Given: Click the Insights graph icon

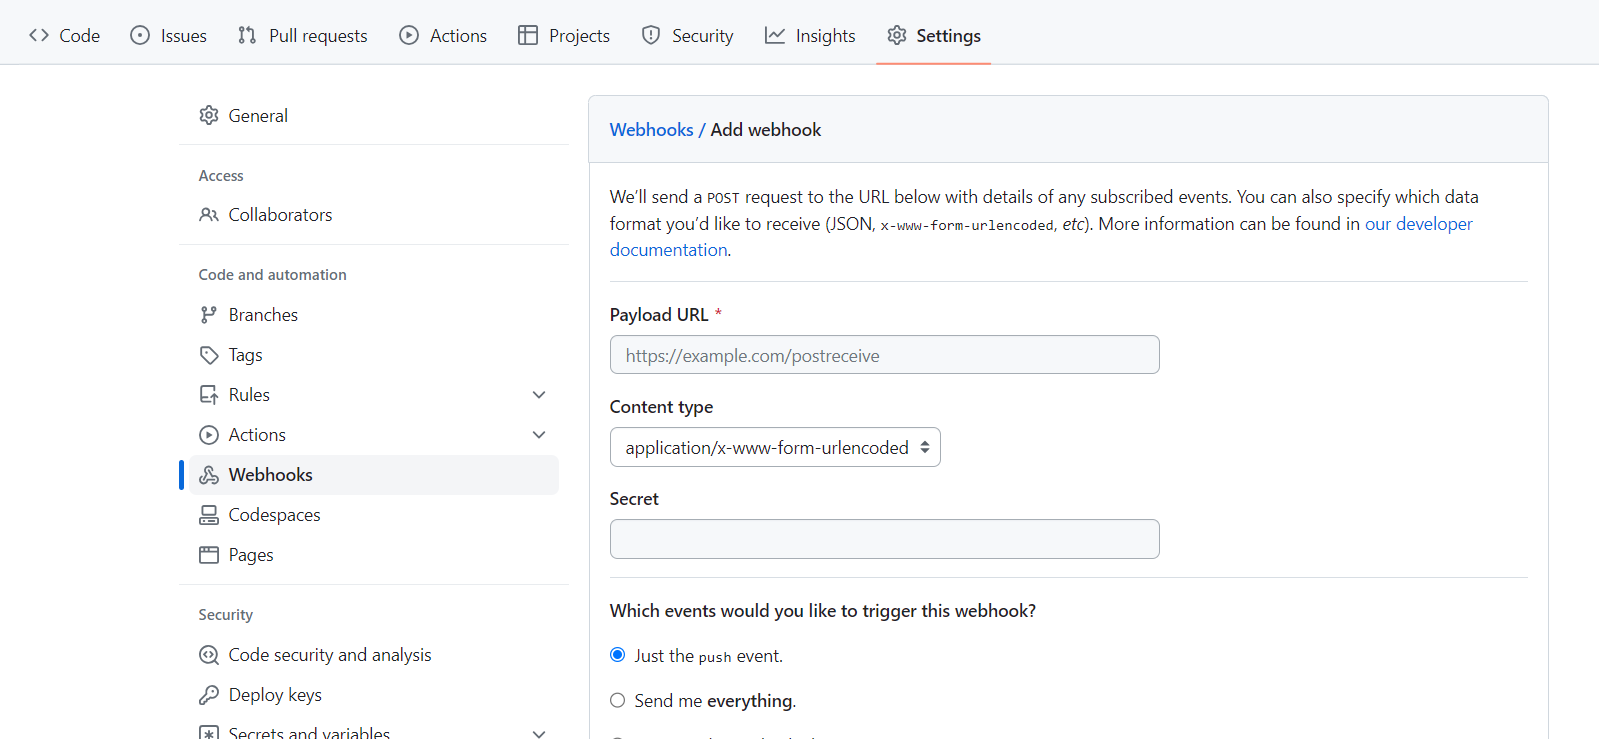Looking at the screenshot, I should [775, 36].
